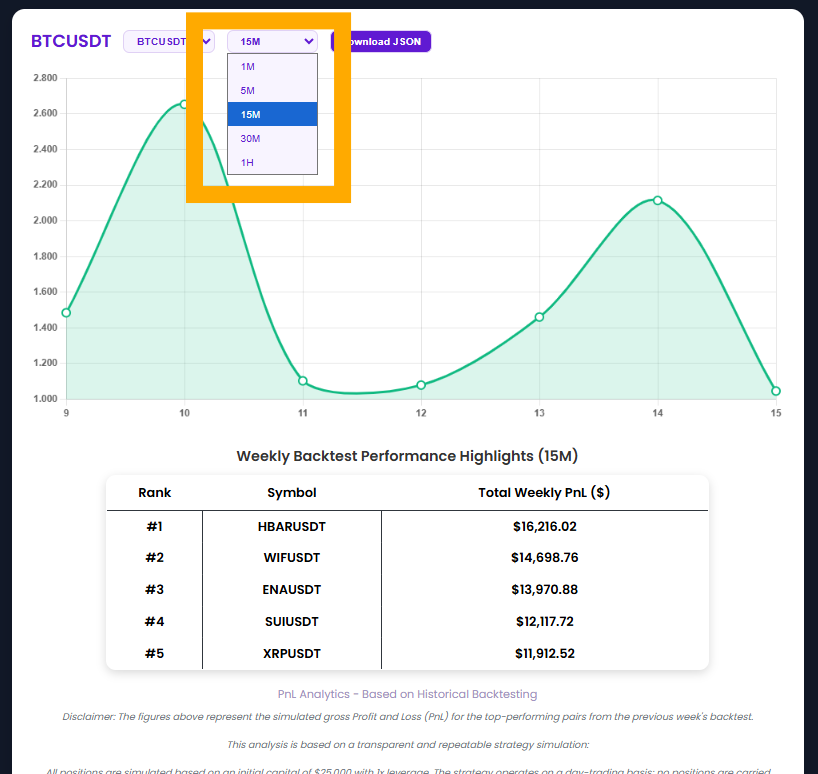Click chart data point at day 15
Screen dimensions: 818x774
(x=776, y=391)
